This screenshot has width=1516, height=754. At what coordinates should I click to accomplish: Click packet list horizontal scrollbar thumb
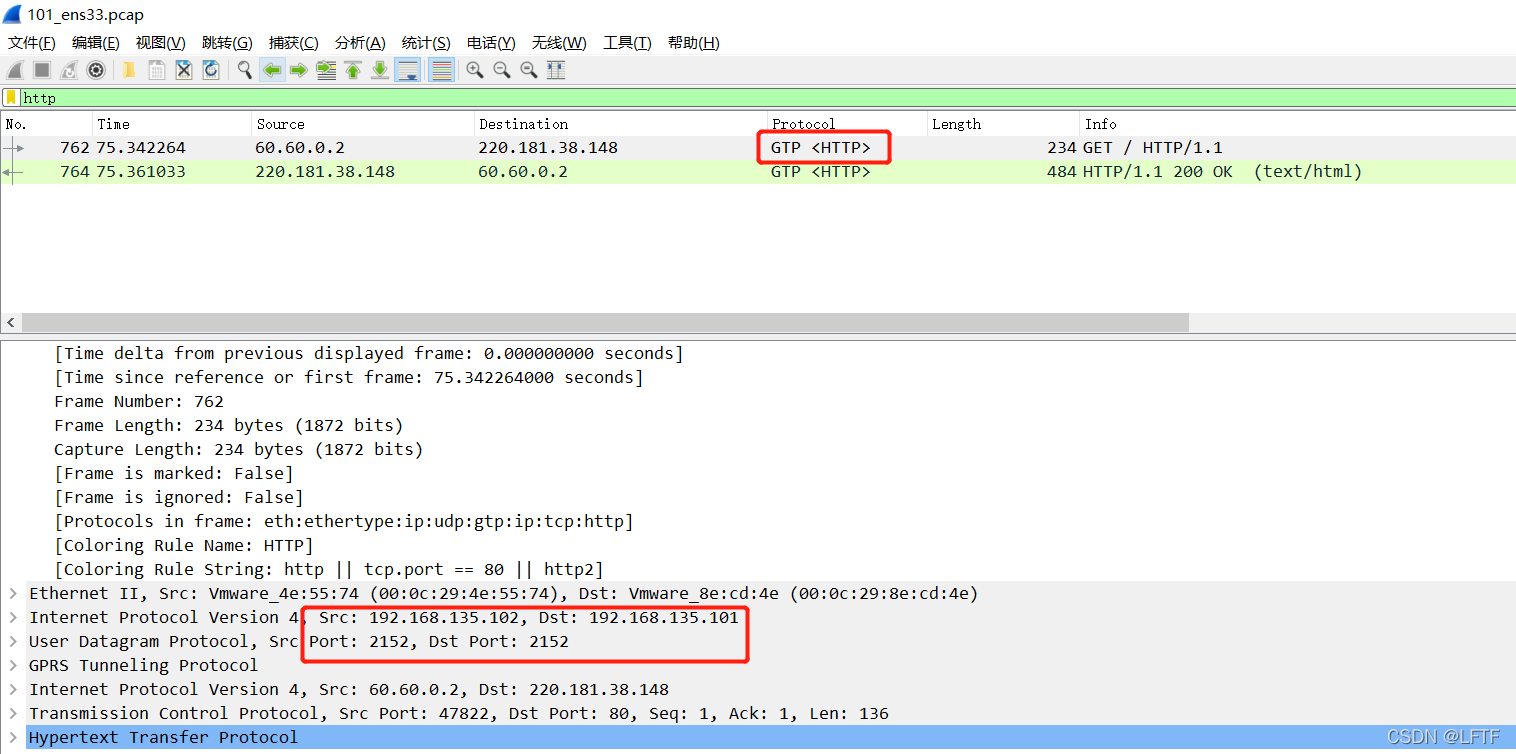[605, 323]
